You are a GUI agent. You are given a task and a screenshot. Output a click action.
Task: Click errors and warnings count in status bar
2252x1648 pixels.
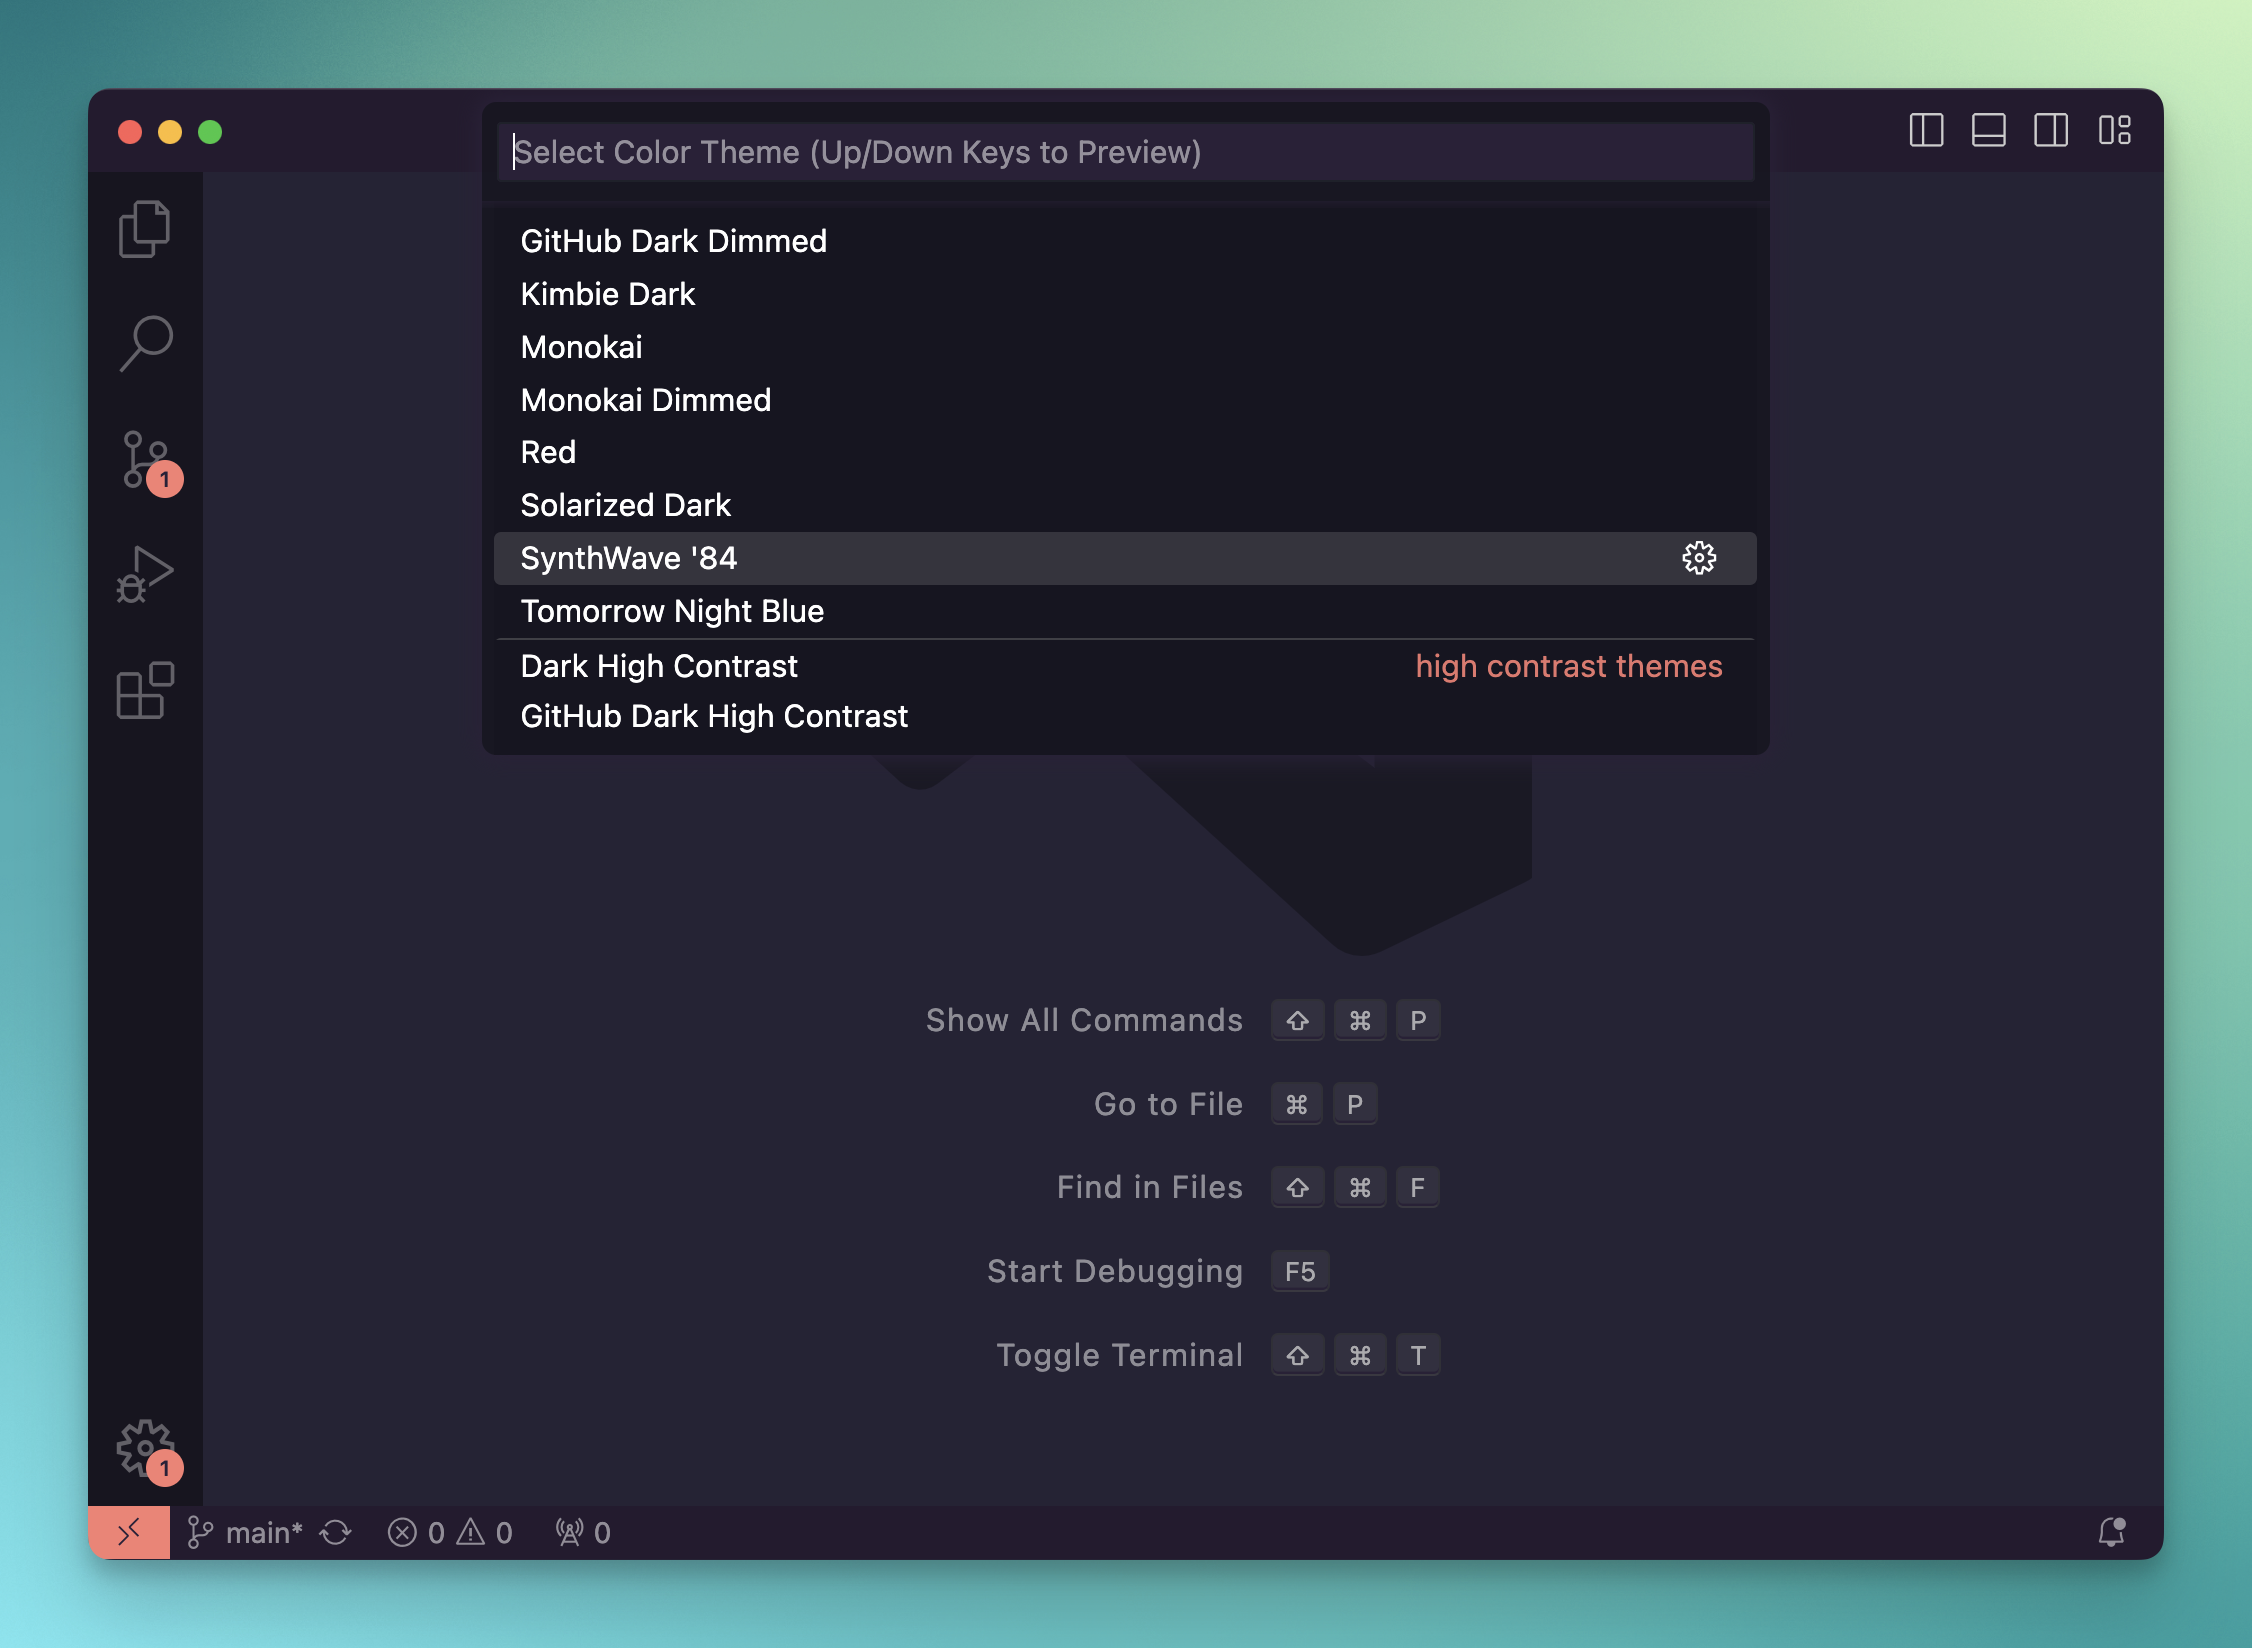coord(450,1532)
